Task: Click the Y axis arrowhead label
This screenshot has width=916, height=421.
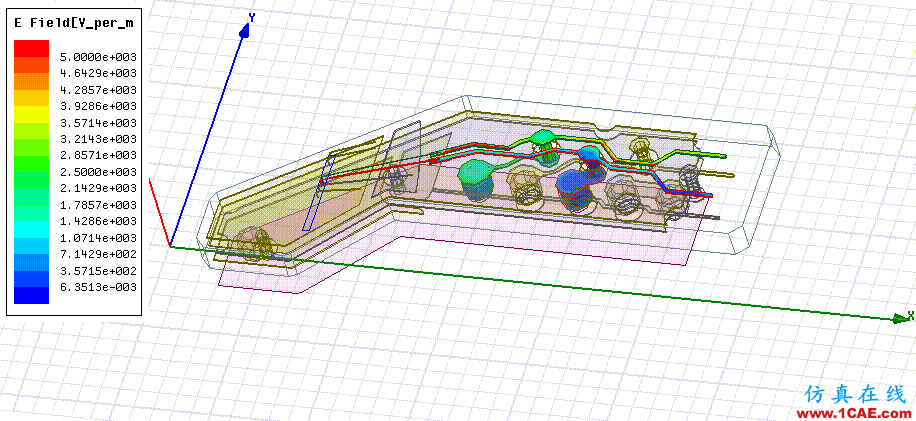Action: point(252,18)
